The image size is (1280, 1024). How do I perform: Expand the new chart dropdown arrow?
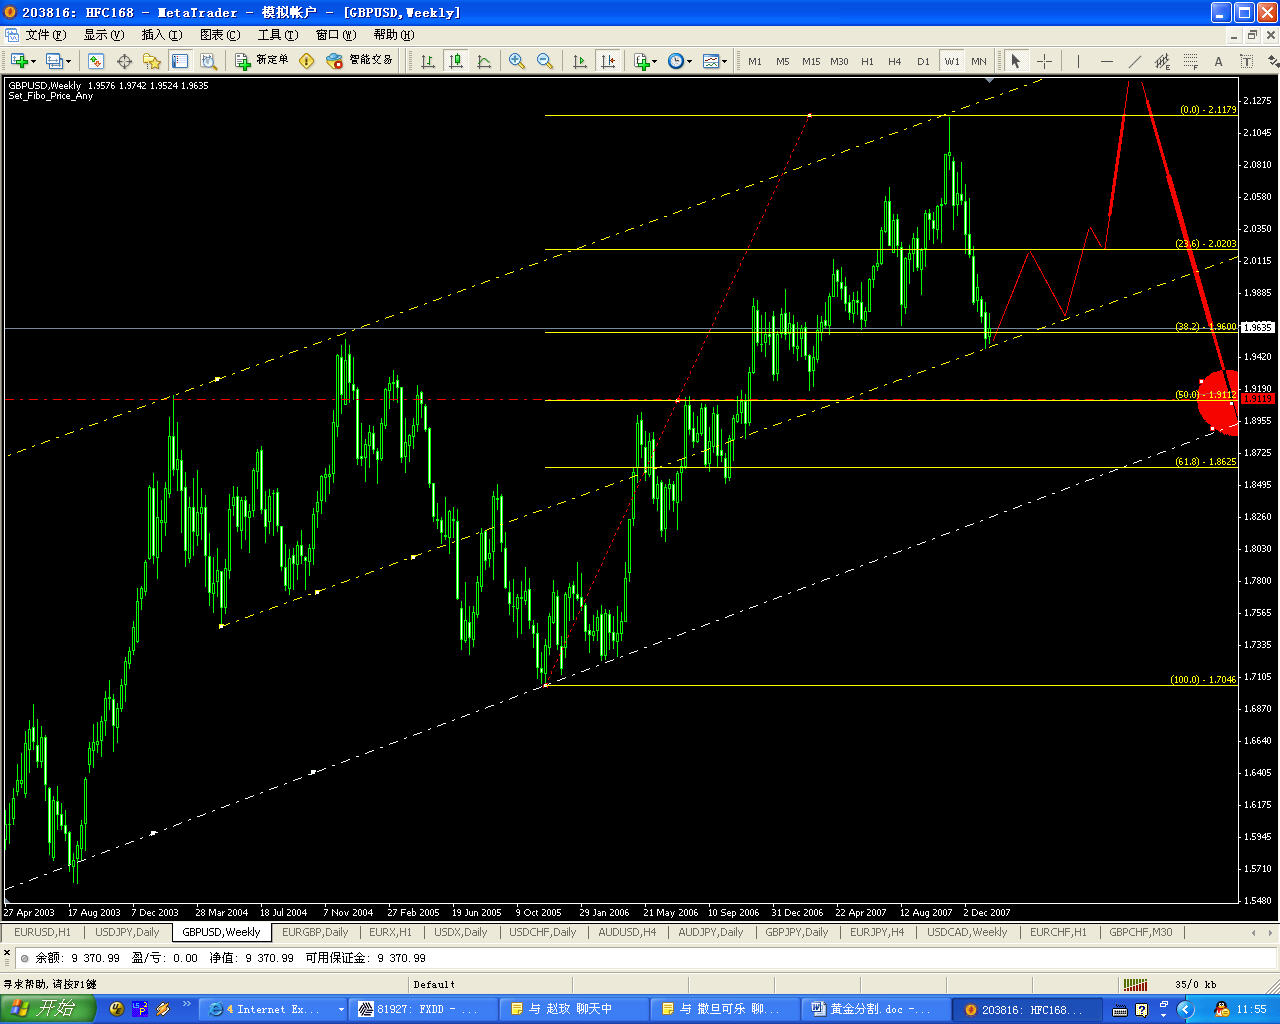[x=34, y=62]
